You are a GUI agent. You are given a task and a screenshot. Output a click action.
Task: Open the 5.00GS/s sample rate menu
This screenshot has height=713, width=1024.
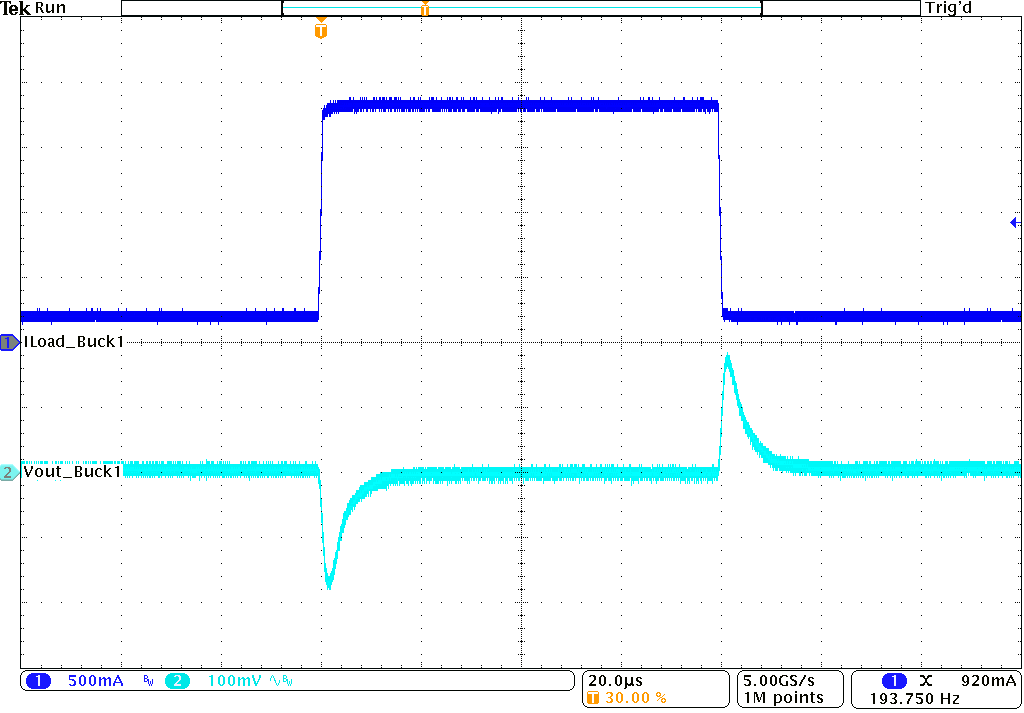(777, 679)
